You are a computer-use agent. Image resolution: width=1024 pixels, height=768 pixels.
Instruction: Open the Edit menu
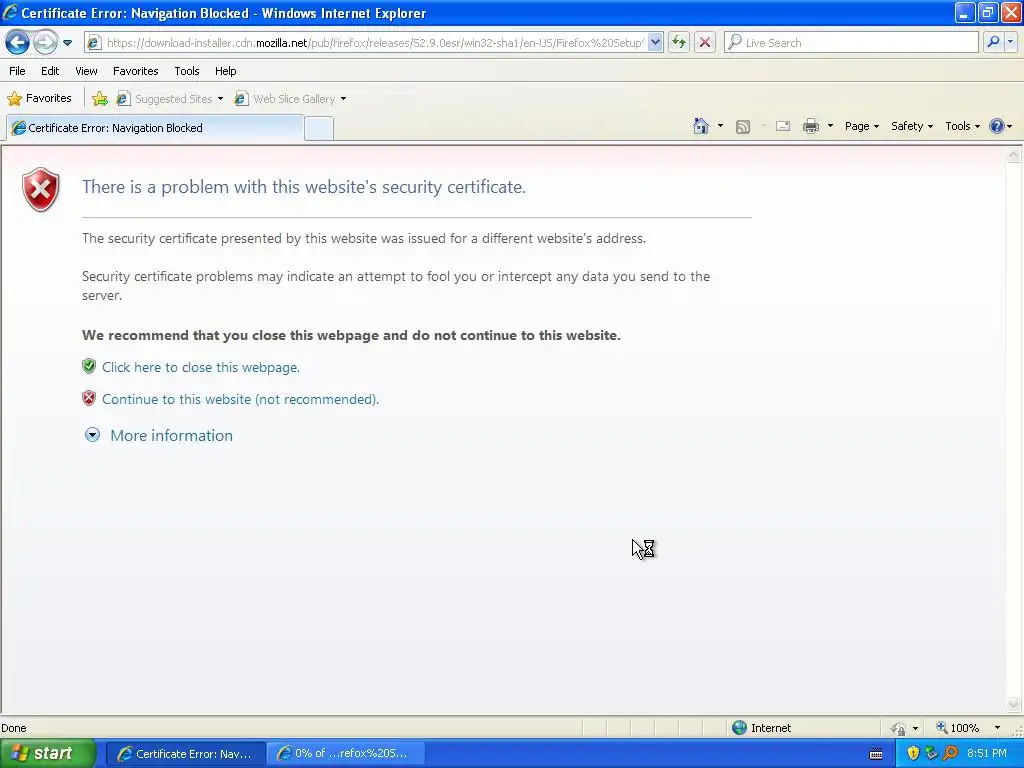[x=50, y=71]
